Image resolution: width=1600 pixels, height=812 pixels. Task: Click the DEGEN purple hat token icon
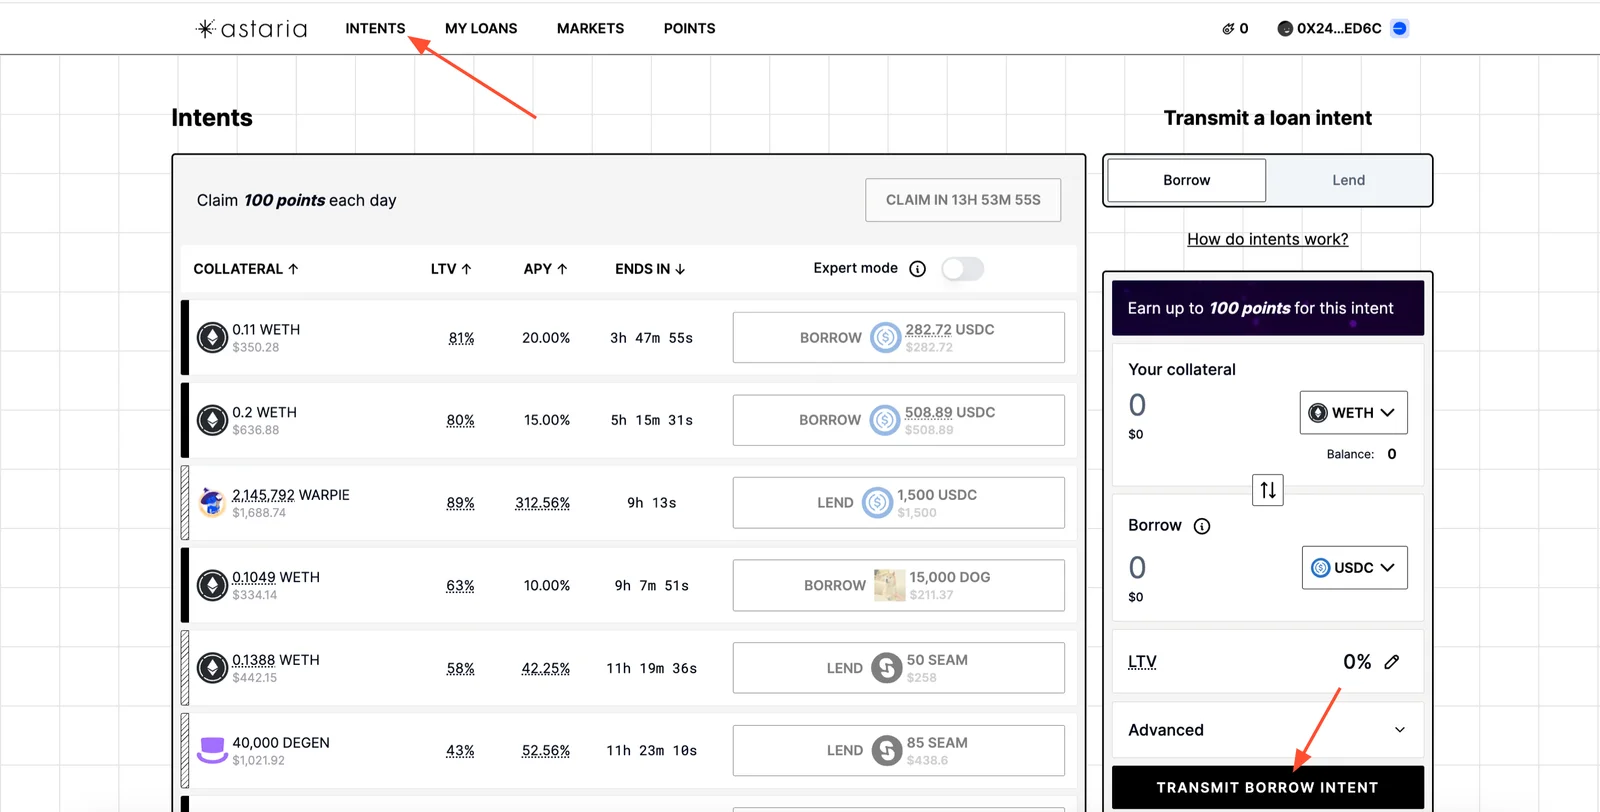[x=212, y=750]
